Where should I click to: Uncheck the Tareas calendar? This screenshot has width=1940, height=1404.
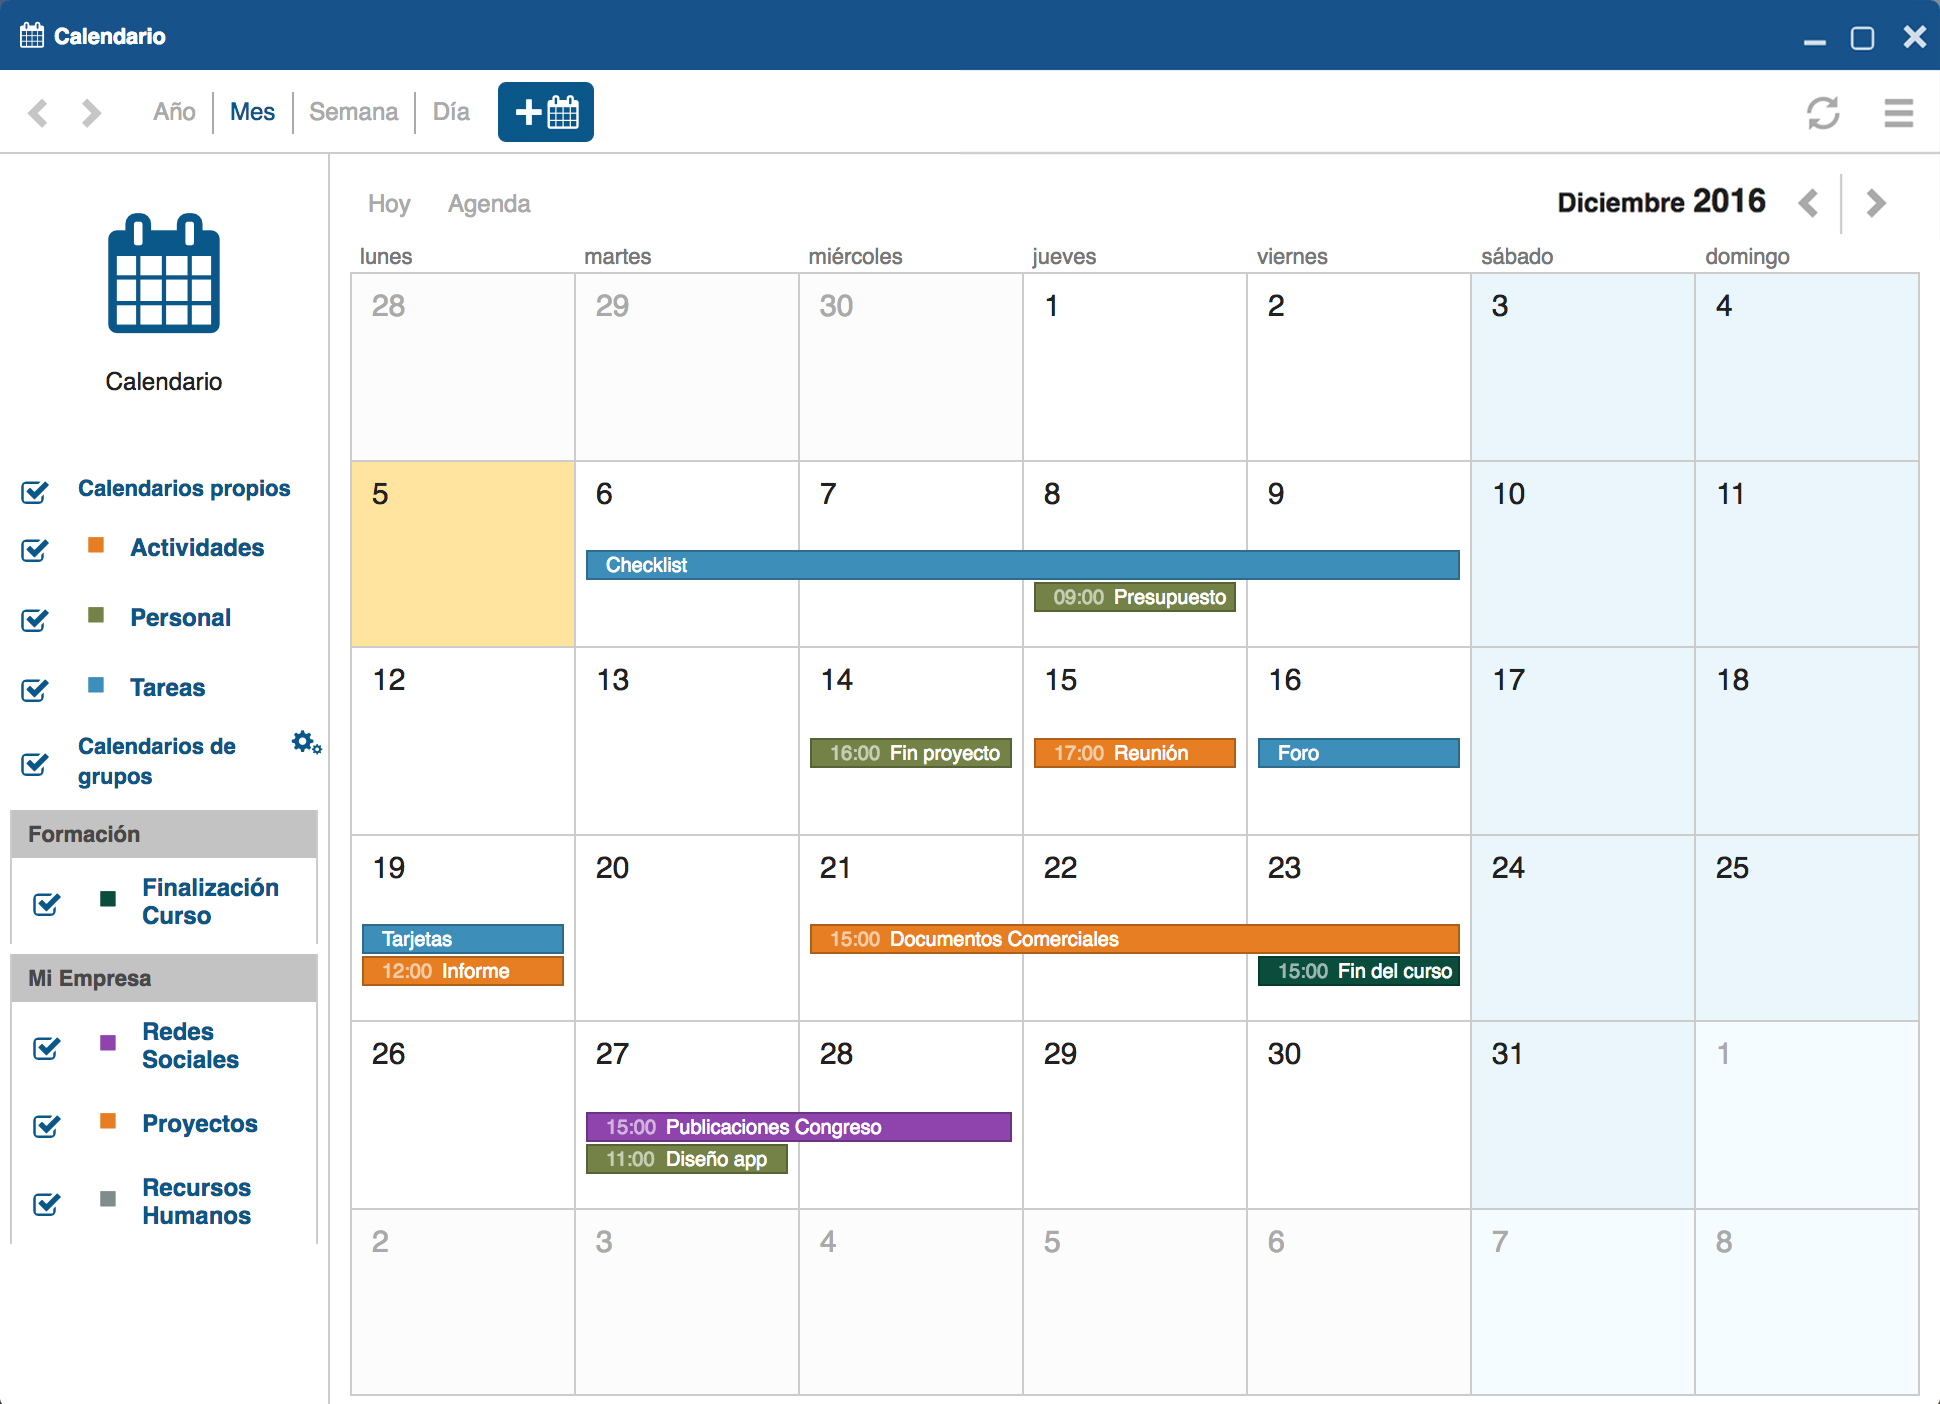(35, 689)
